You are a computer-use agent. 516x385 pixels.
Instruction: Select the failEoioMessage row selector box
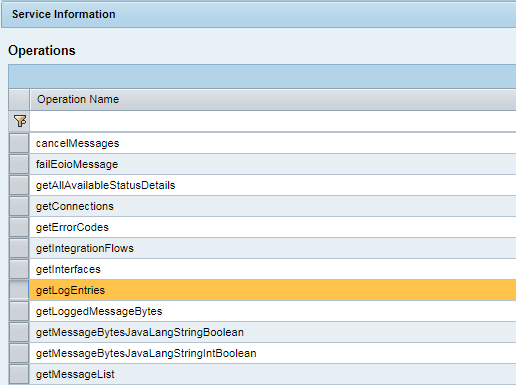(19, 164)
